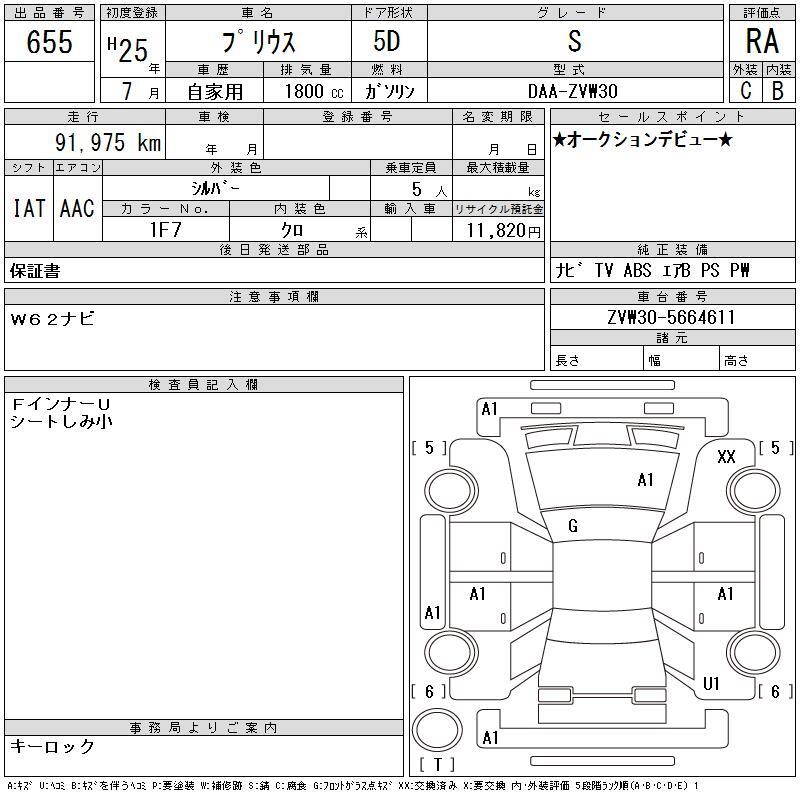Screen dimensions: 800x800
Task: Select the recycle deposit 11,820円
Action: pos(503,231)
